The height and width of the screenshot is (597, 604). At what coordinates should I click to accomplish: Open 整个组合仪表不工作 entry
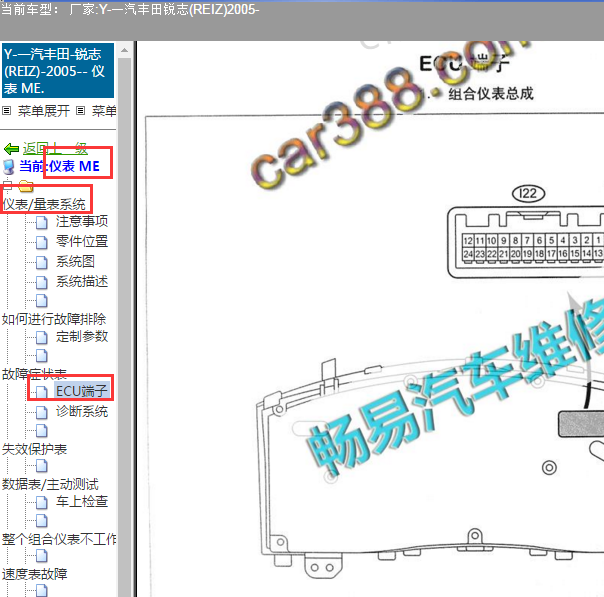pos(59,539)
